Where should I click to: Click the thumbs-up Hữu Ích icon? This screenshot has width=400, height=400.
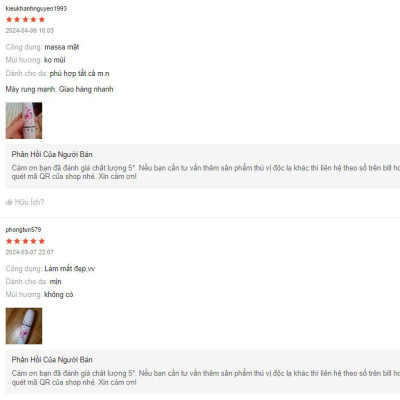click(9, 202)
